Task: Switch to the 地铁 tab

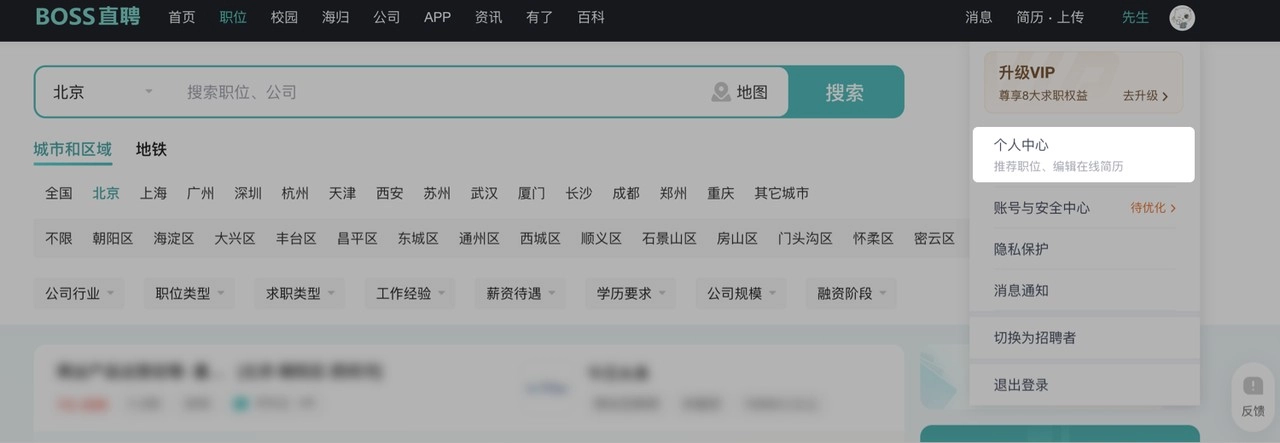Action: 151,149
